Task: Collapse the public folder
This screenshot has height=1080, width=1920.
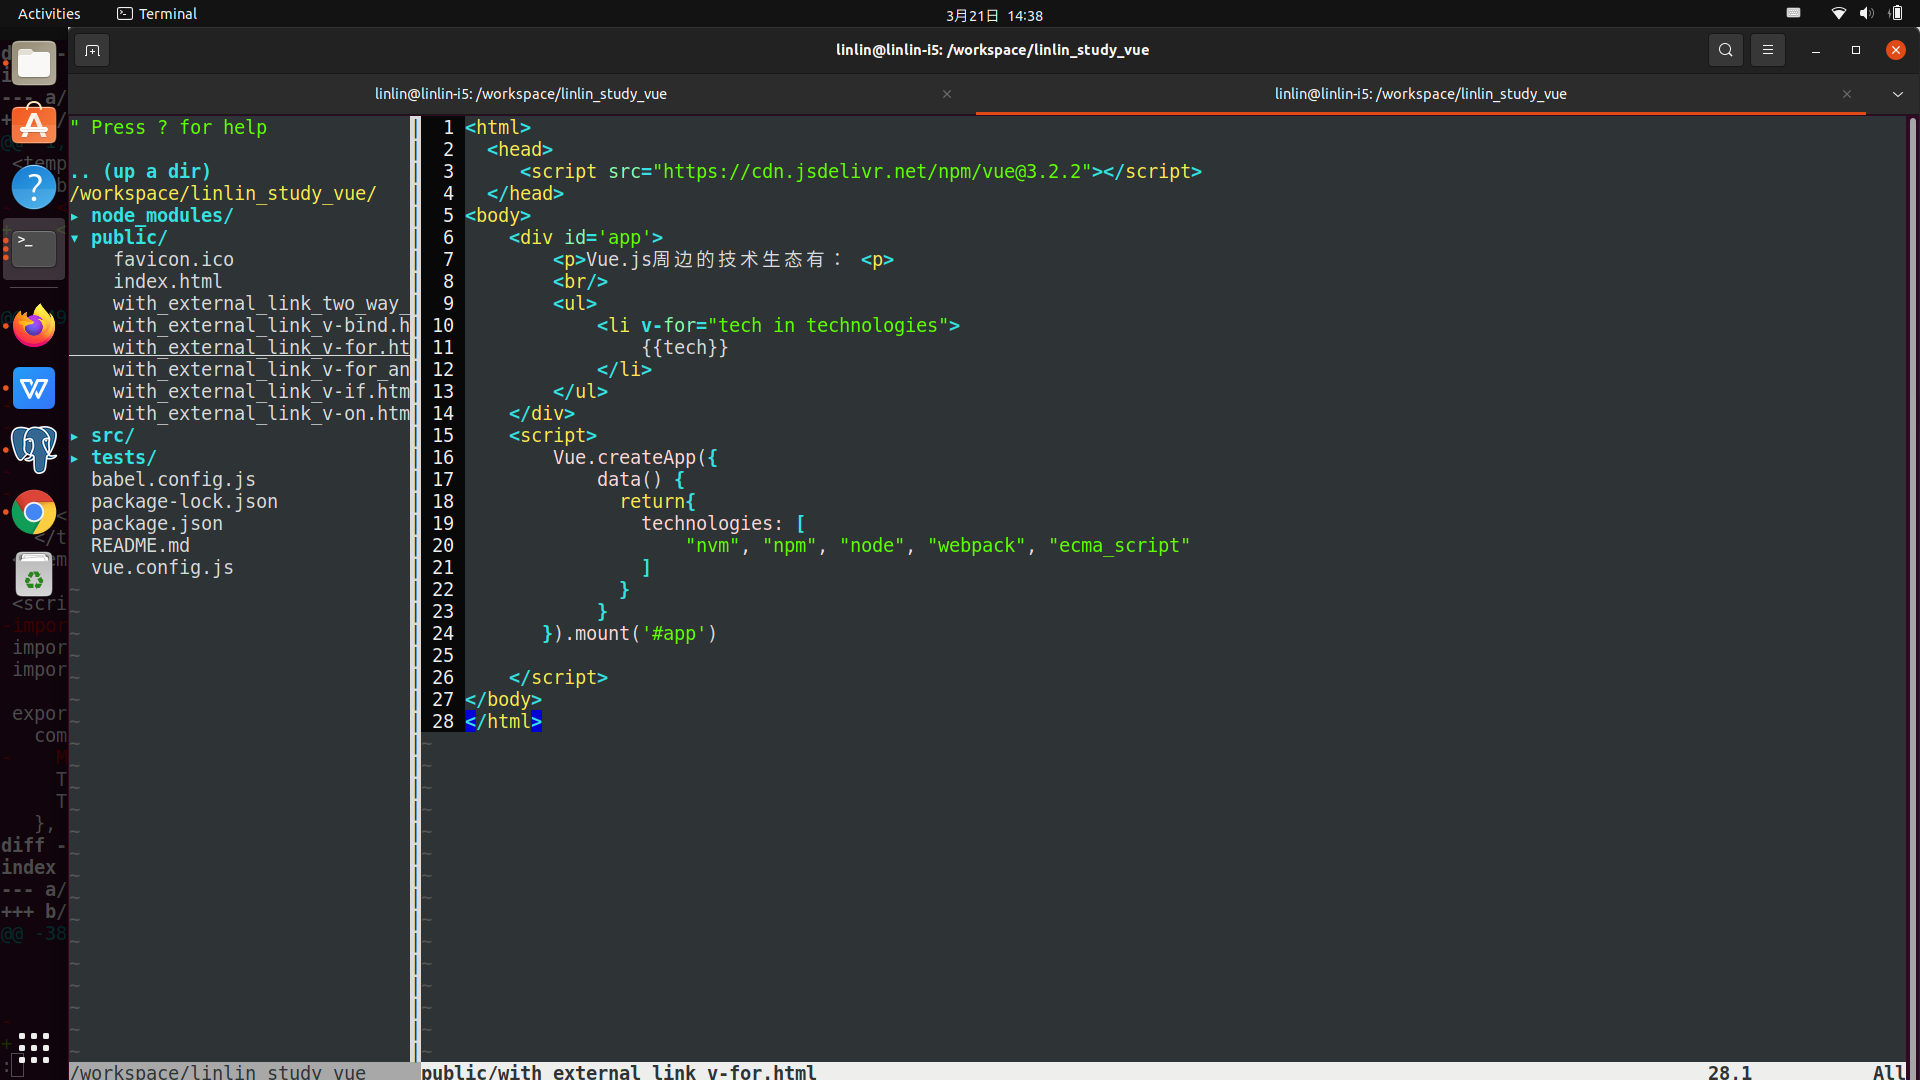Action: pyautogui.click(x=128, y=237)
